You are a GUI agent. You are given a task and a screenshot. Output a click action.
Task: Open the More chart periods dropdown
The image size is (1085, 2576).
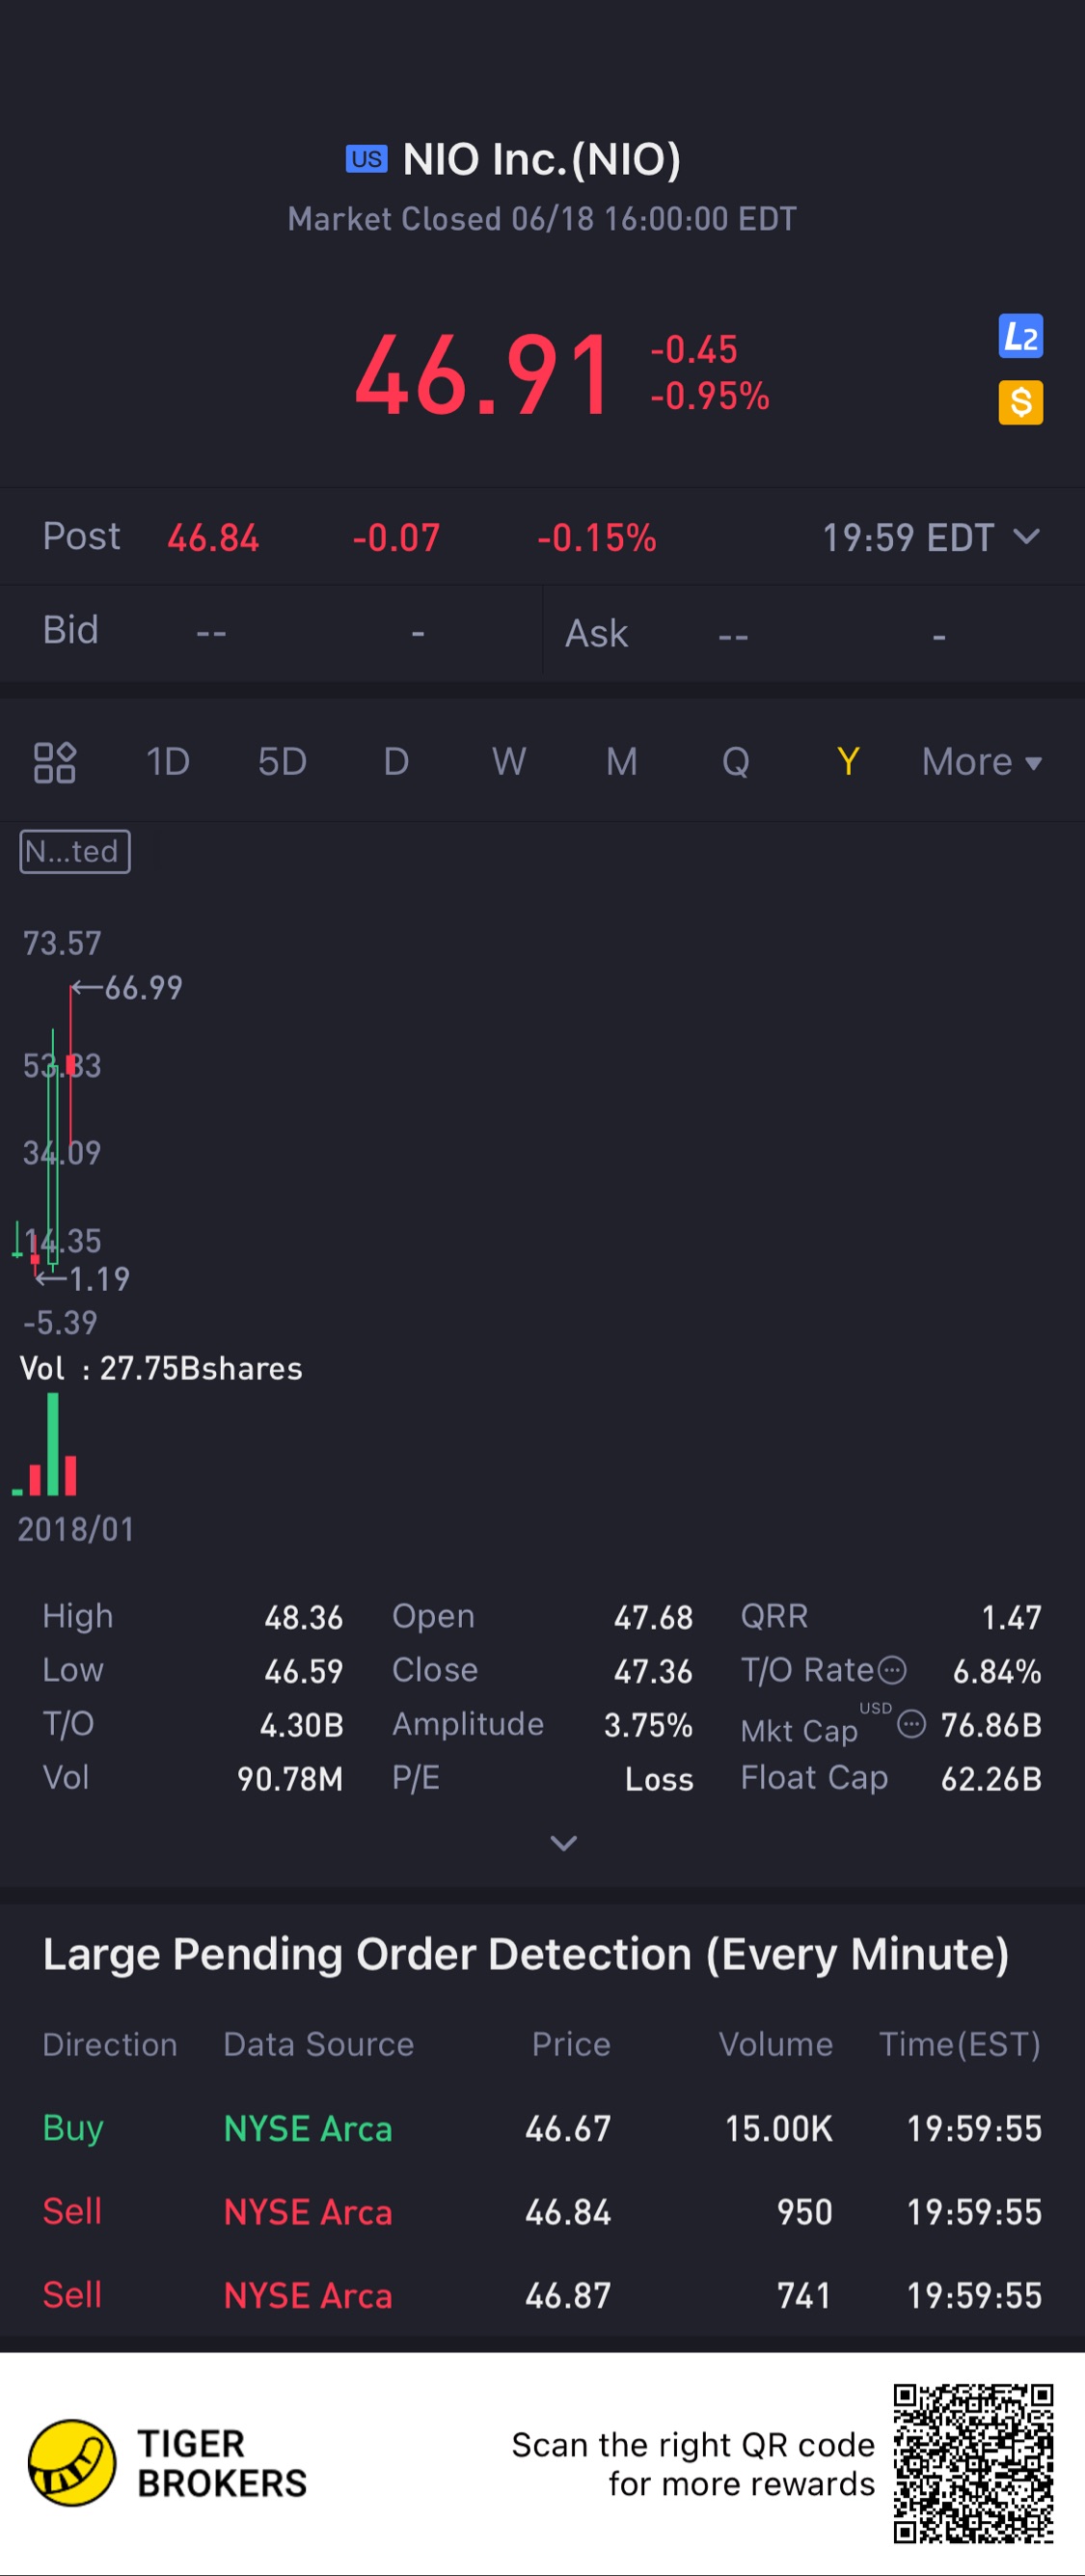(981, 762)
